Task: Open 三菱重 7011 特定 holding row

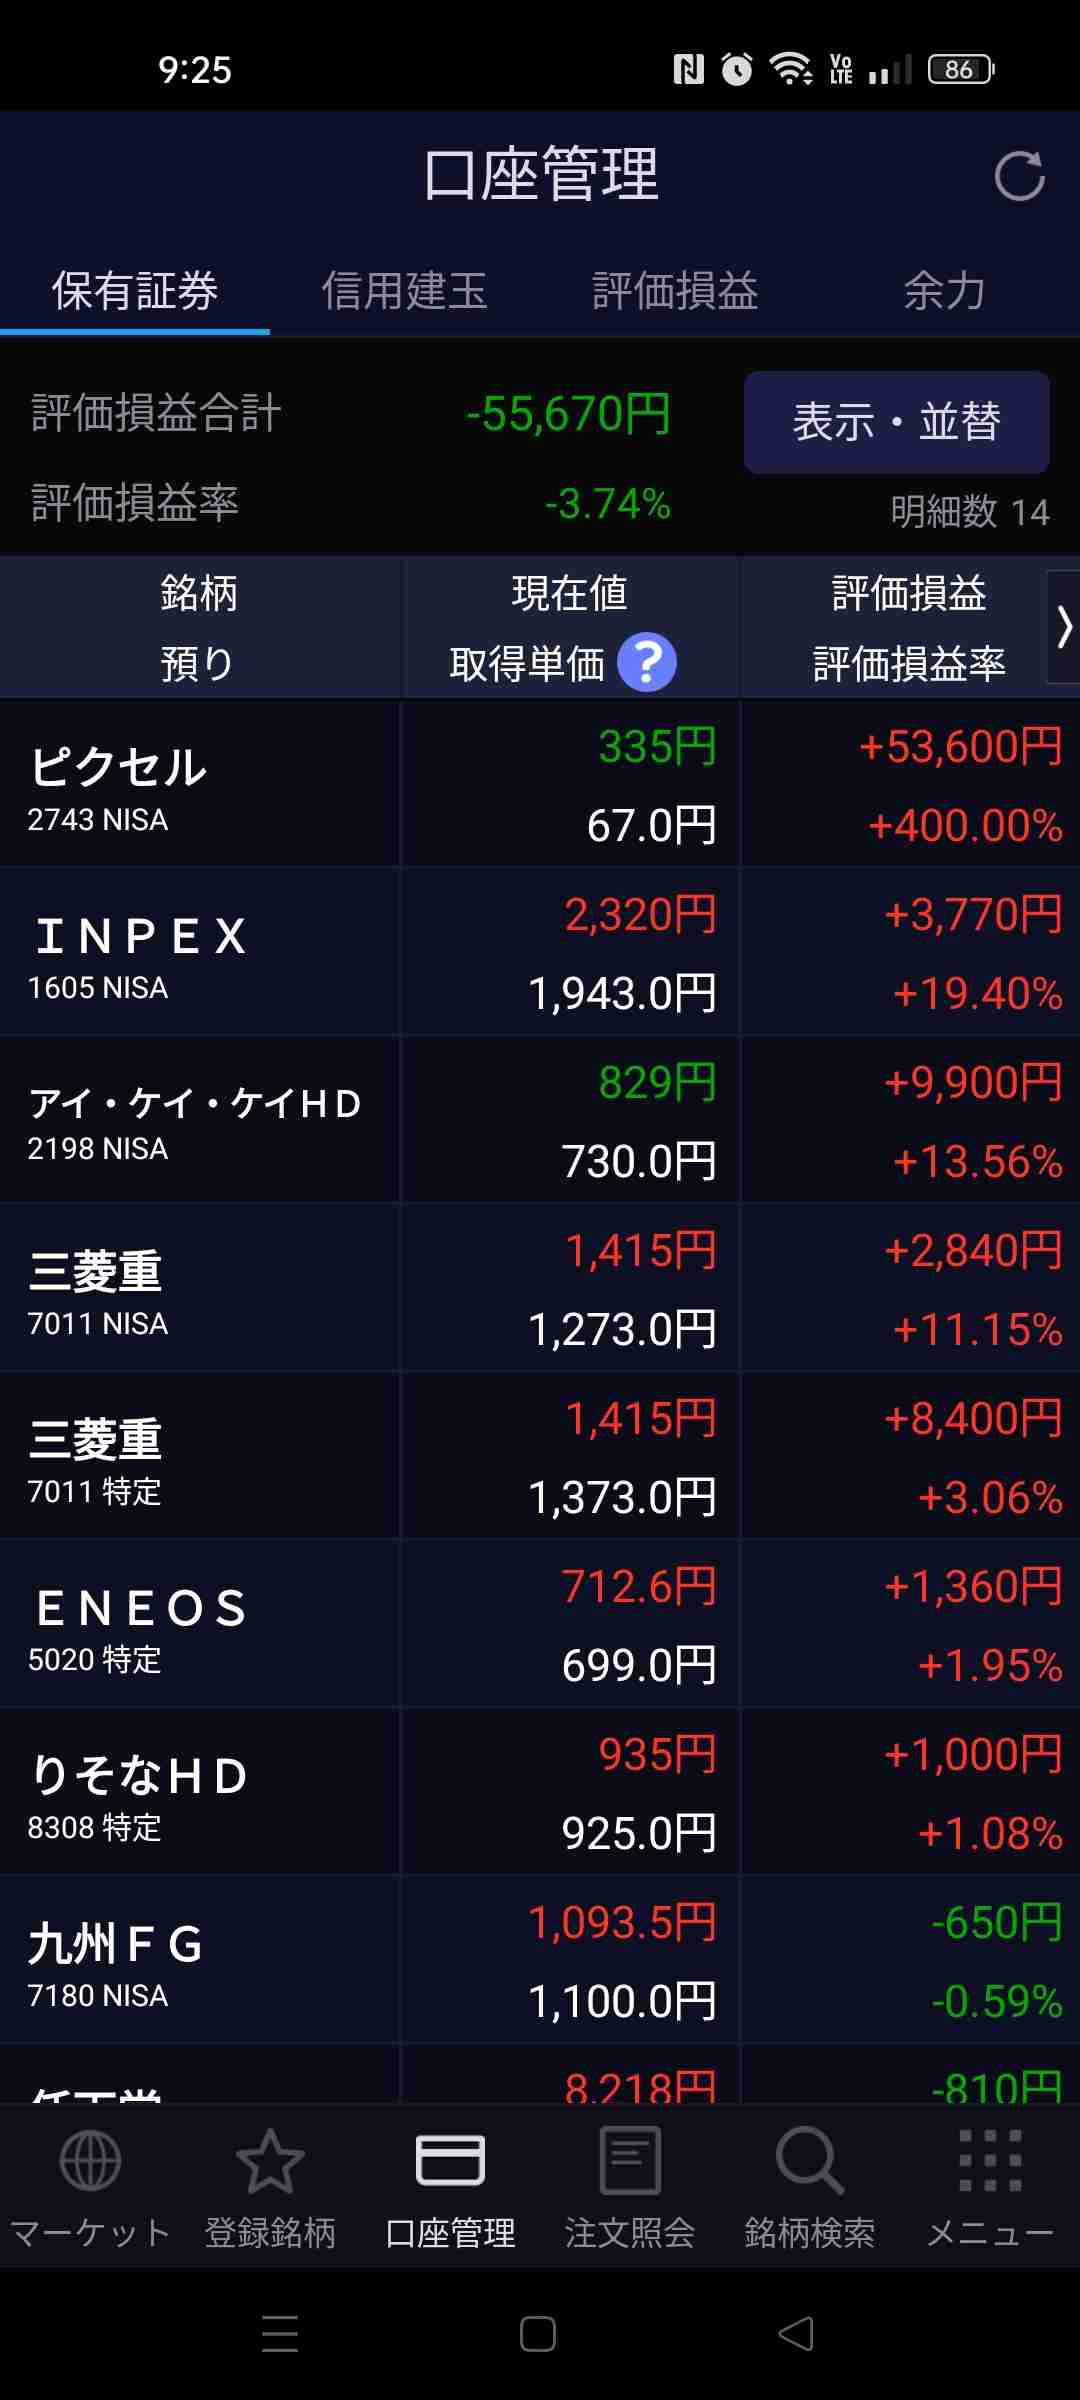Action: coord(540,1456)
